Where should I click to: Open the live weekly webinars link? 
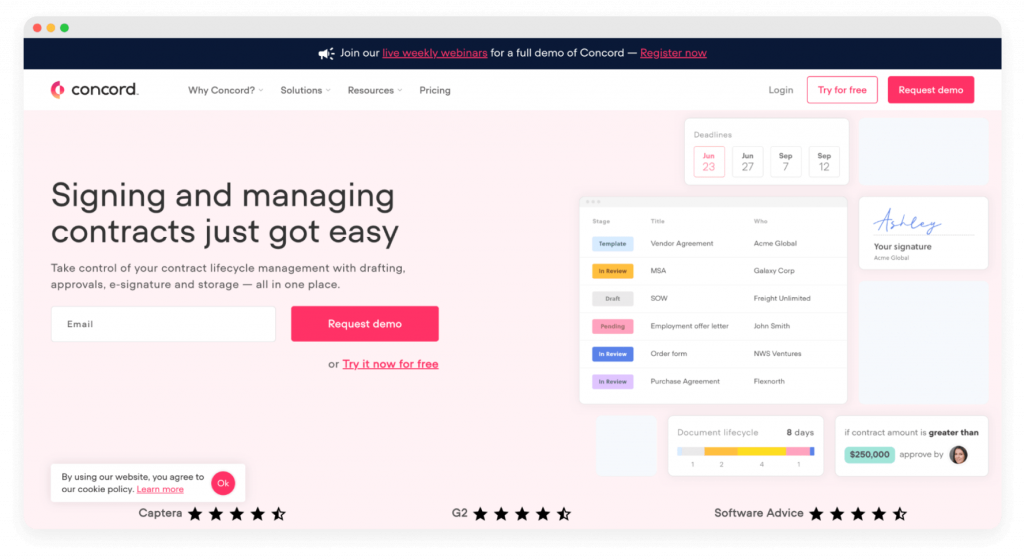pyautogui.click(x=434, y=53)
